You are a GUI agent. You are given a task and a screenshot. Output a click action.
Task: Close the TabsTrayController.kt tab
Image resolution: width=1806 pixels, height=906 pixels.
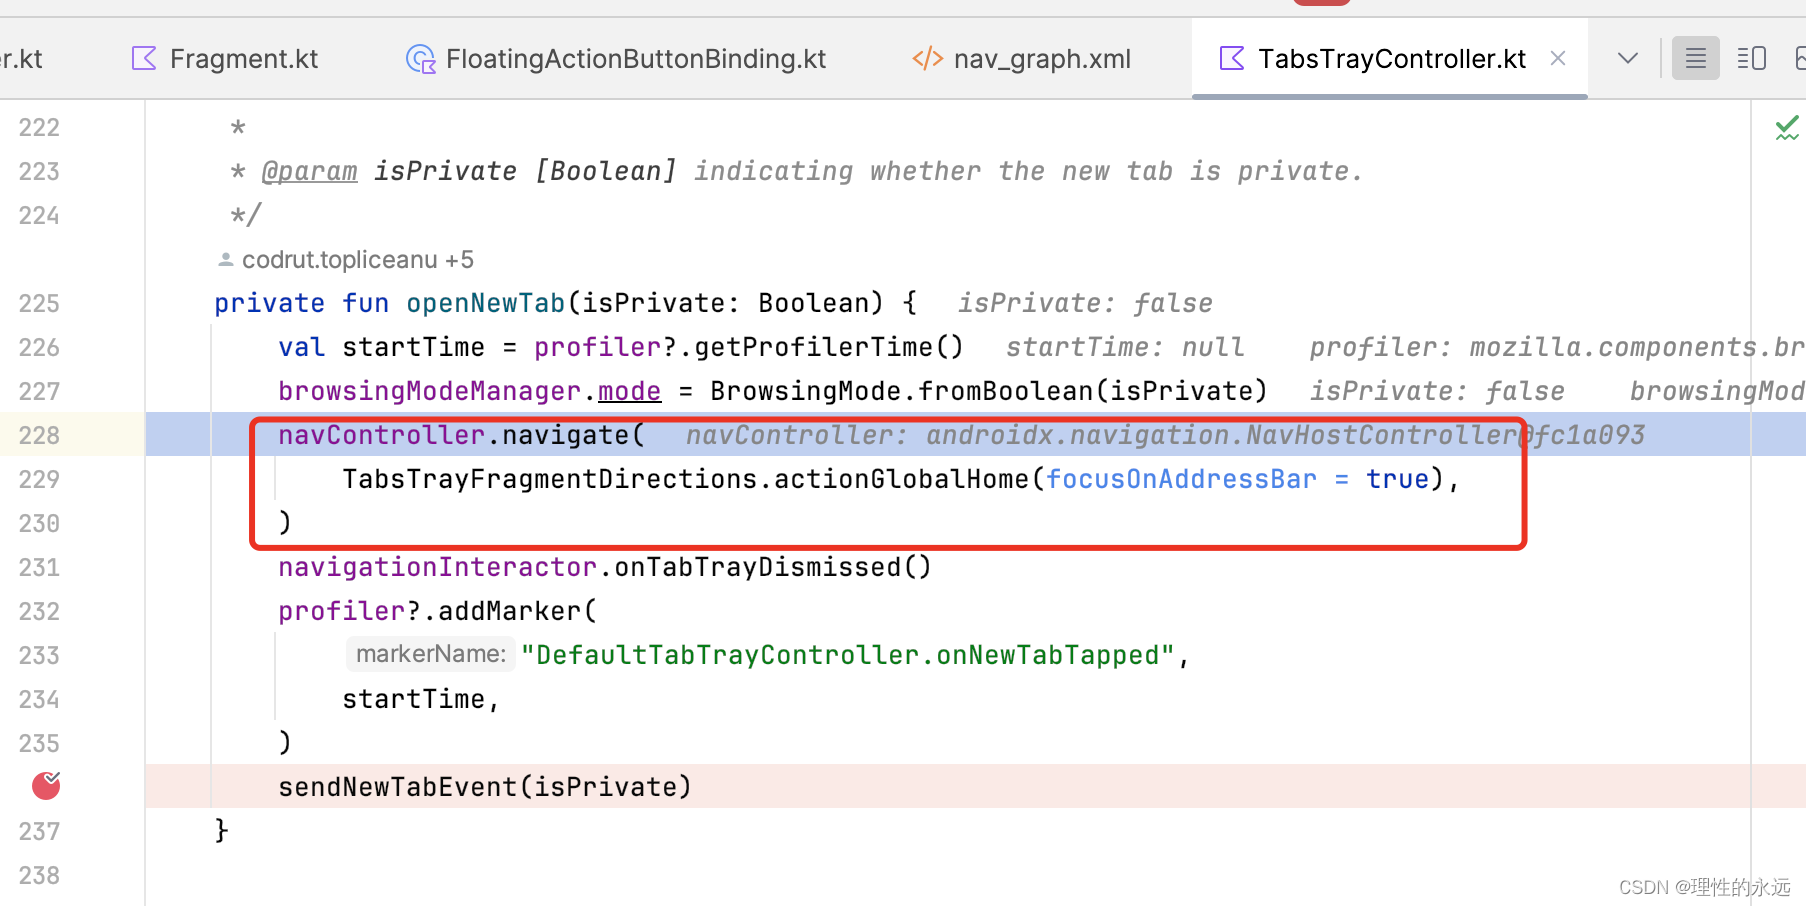coord(1557,58)
